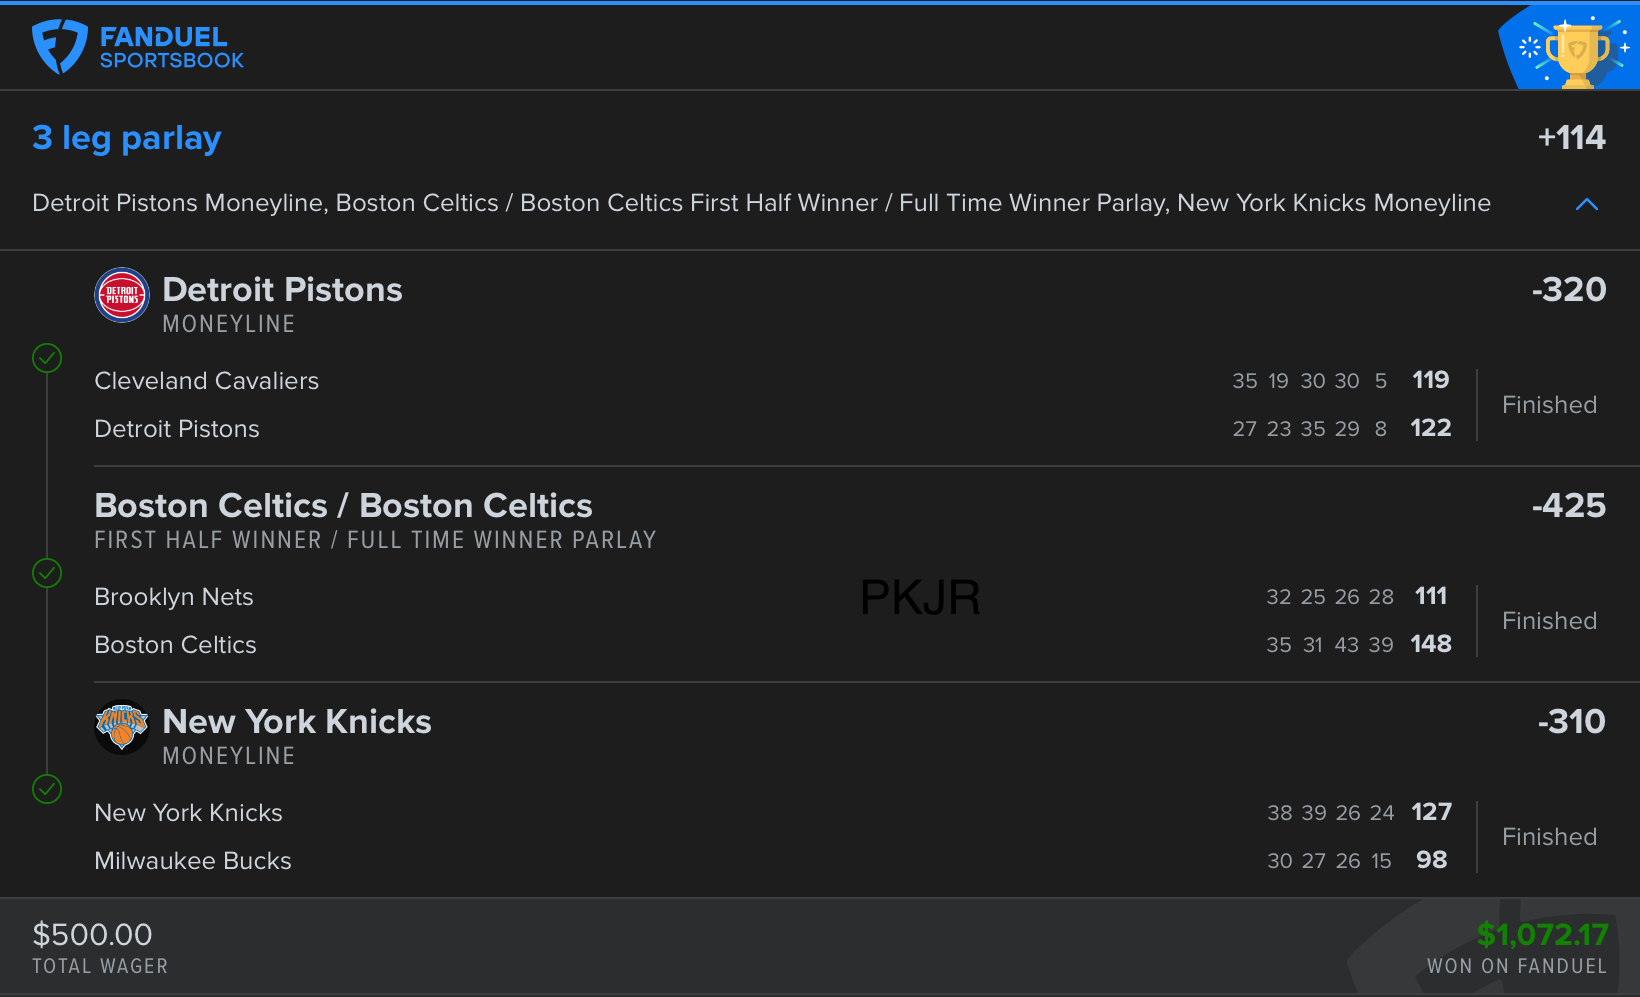Click the FanDuel shield logo icon
The image size is (1640, 997).
[x=59, y=47]
